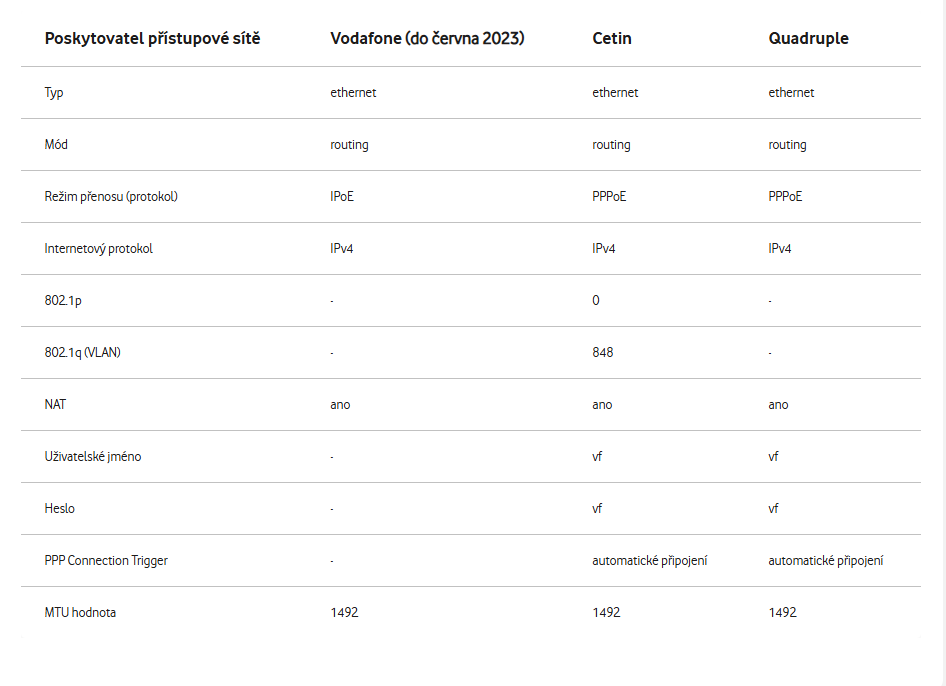Select automatické připojení in the Quadruple column
Screen dimensions: 946x686
(x=825, y=561)
